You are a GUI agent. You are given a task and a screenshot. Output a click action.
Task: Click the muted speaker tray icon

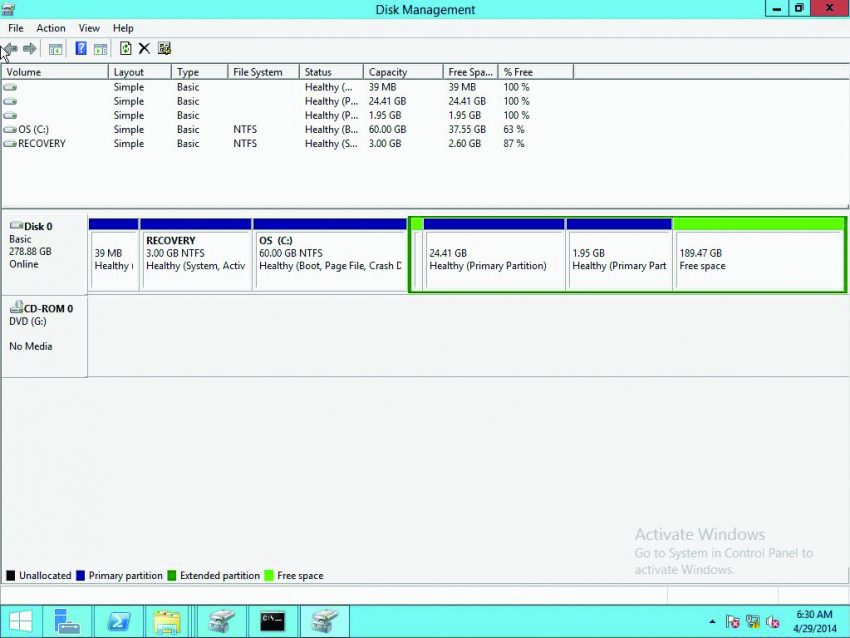point(771,621)
